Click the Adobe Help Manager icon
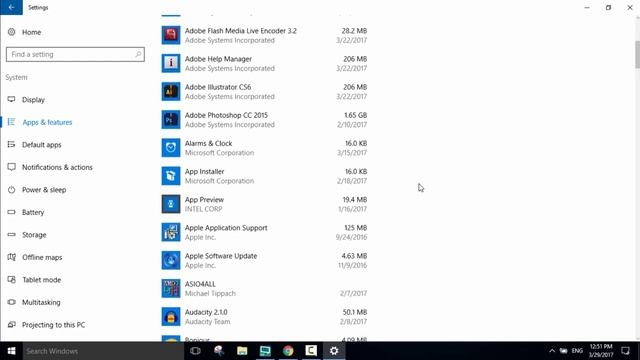 [x=171, y=63]
